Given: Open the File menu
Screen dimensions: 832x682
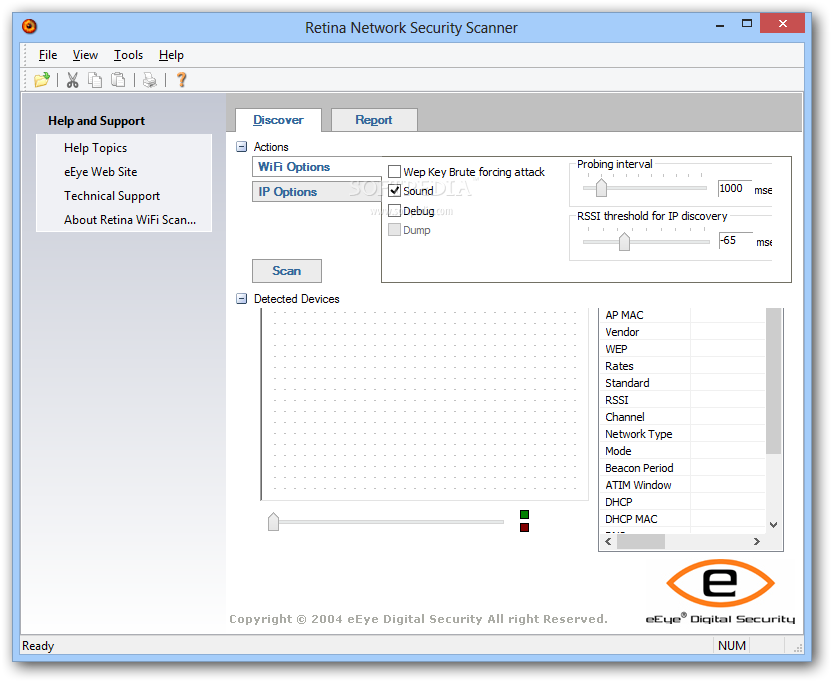Looking at the screenshot, I should [x=48, y=55].
